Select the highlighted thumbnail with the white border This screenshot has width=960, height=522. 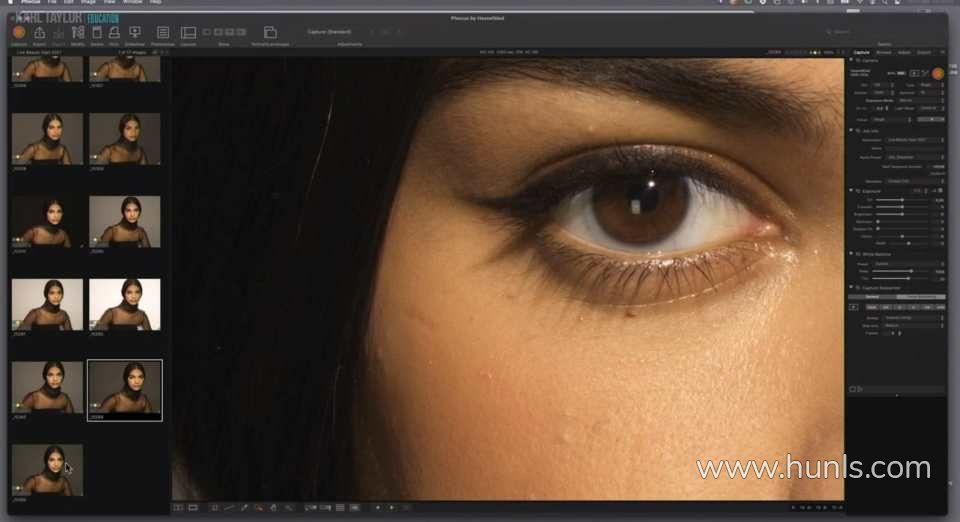(125, 390)
